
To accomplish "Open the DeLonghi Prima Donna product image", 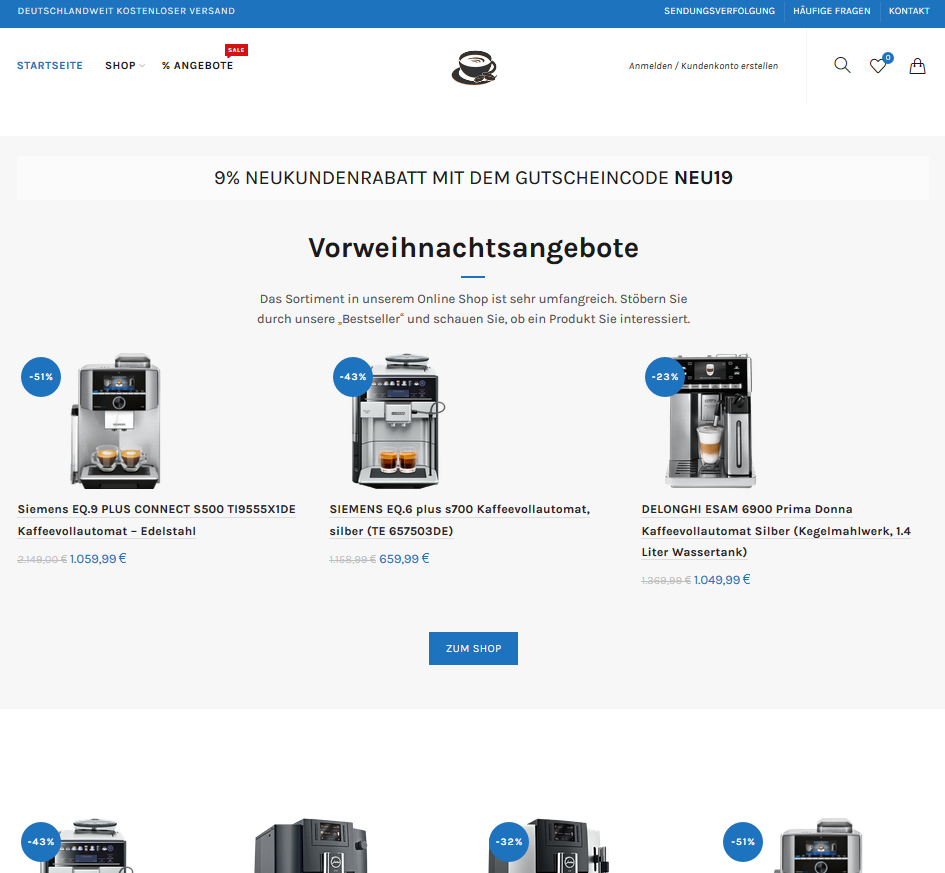I will (x=710, y=421).
